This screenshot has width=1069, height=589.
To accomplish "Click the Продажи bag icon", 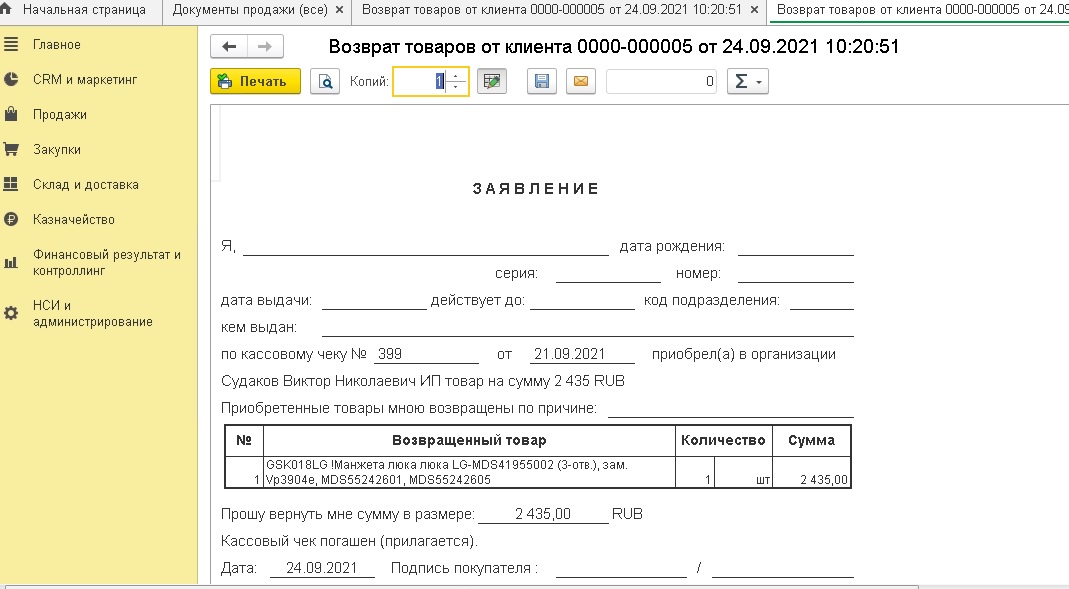I will click(x=12, y=115).
